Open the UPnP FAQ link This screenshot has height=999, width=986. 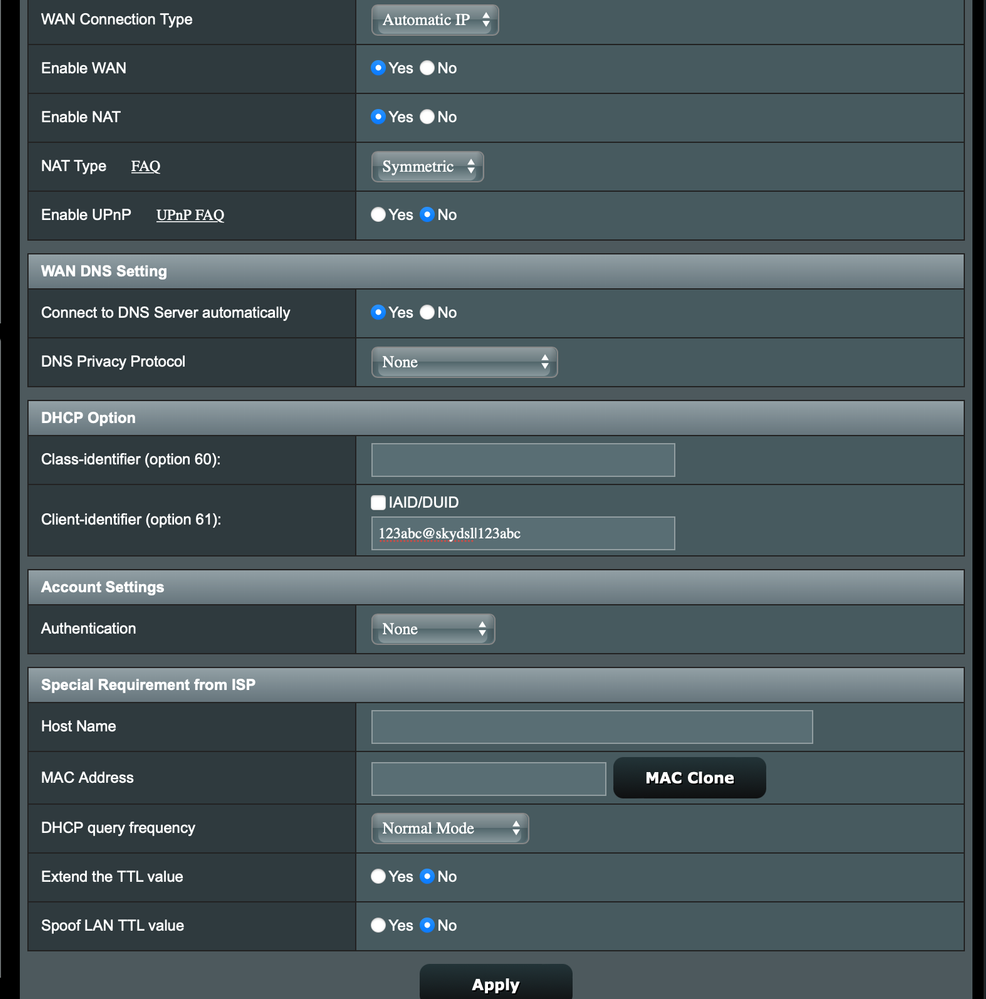tap(189, 214)
